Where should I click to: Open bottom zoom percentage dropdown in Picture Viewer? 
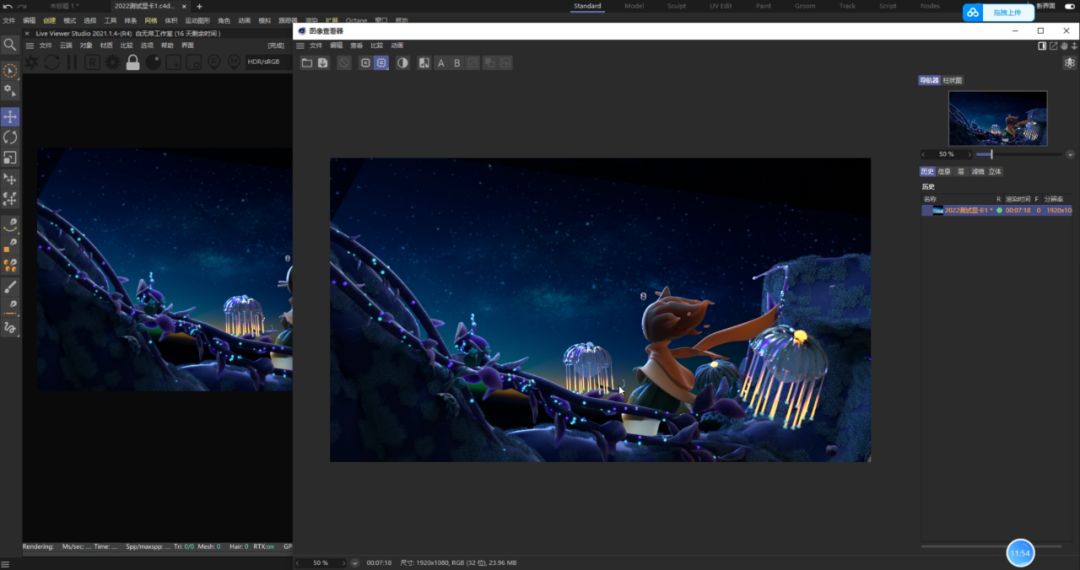(355, 563)
